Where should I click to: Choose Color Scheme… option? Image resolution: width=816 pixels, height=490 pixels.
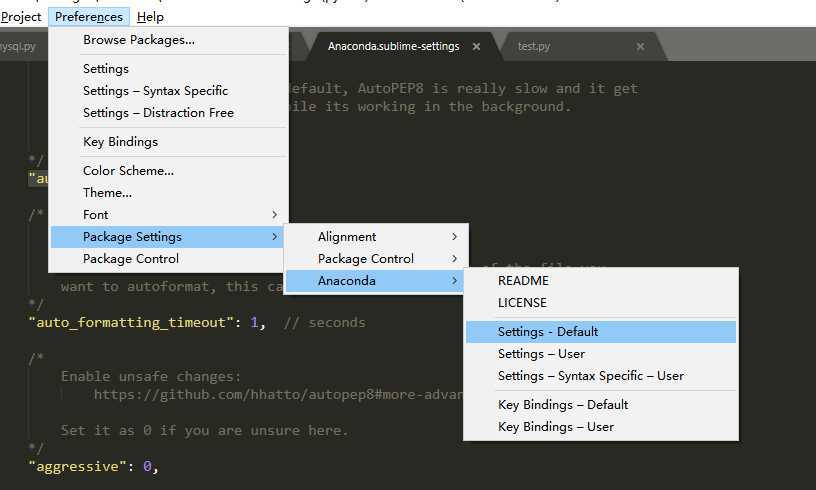169,171
